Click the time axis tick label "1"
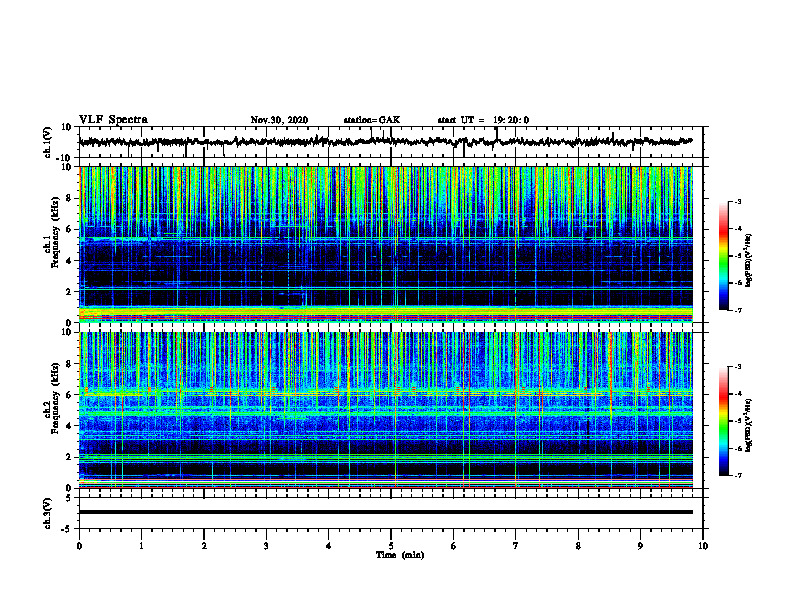This screenshot has height=612, width=792. tap(141, 546)
